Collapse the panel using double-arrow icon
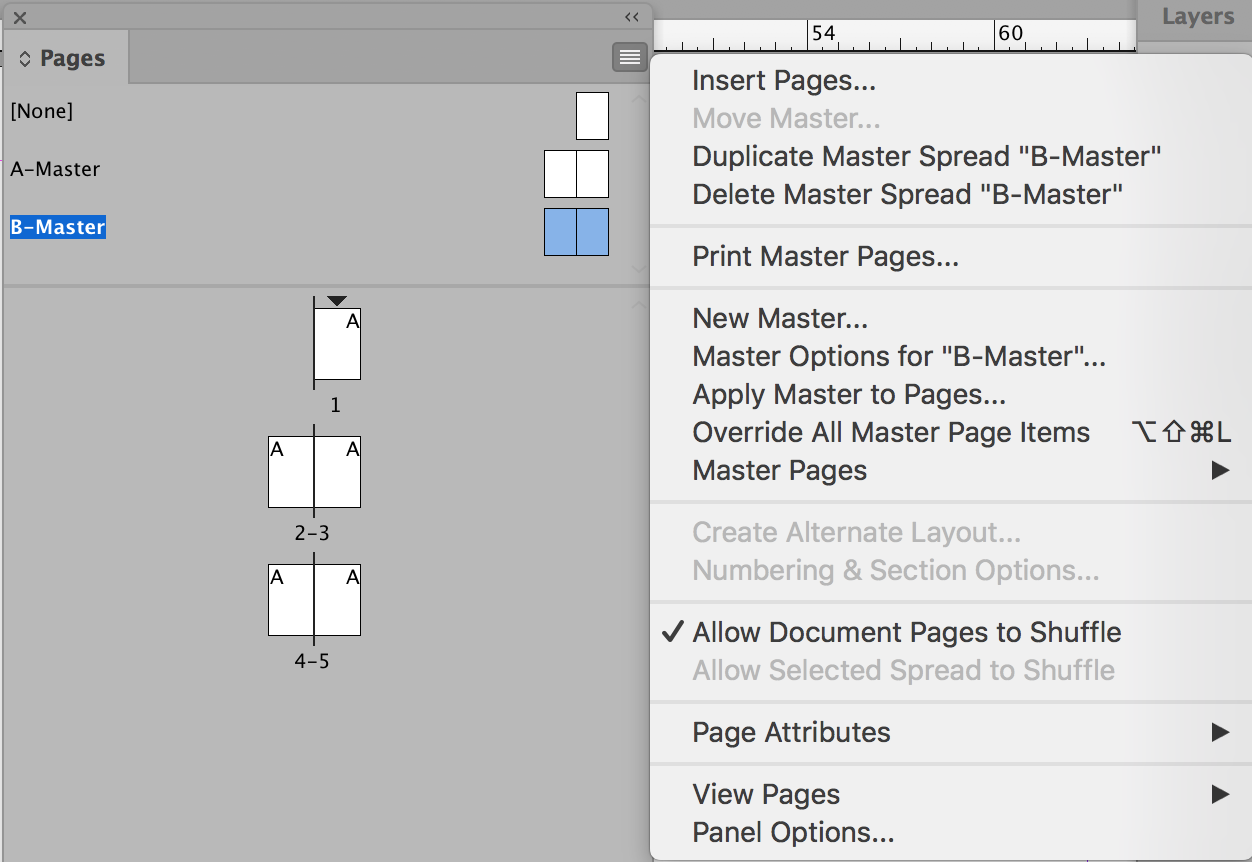This screenshot has height=862, width=1252. pos(631,17)
